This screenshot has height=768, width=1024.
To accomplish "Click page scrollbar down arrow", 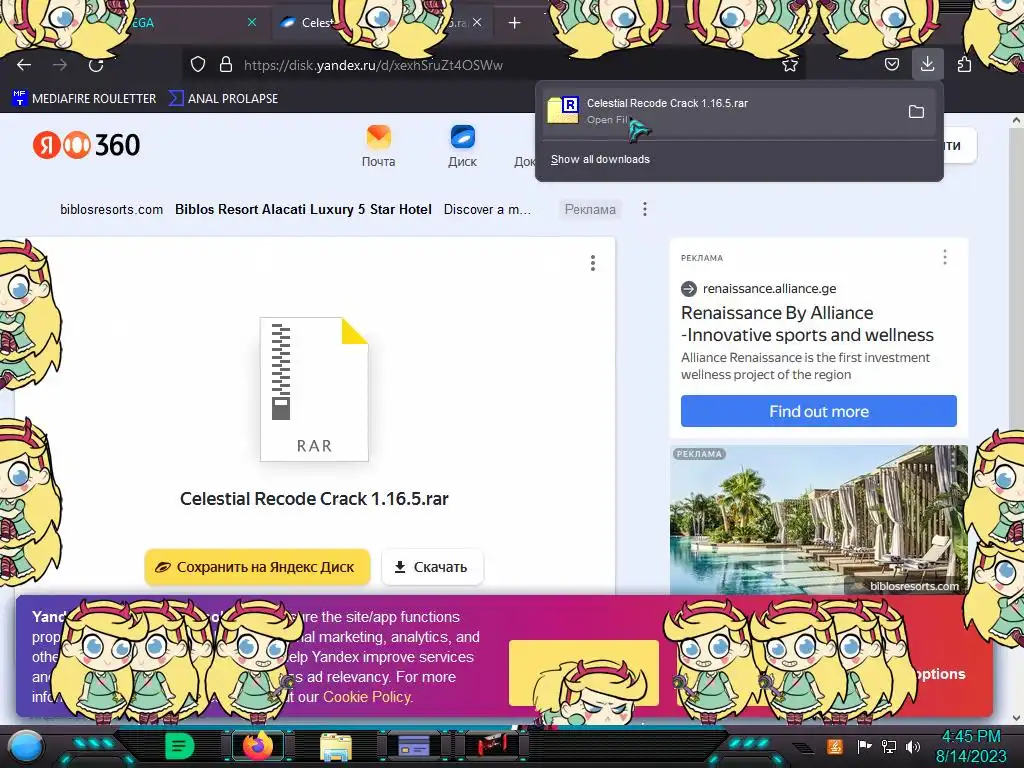I will [x=1016, y=718].
